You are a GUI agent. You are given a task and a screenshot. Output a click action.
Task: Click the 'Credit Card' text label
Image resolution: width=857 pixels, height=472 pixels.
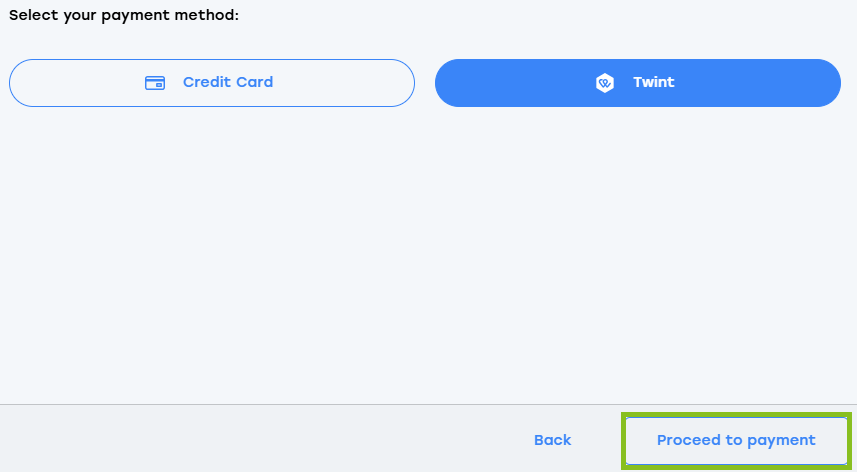[x=228, y=82]
